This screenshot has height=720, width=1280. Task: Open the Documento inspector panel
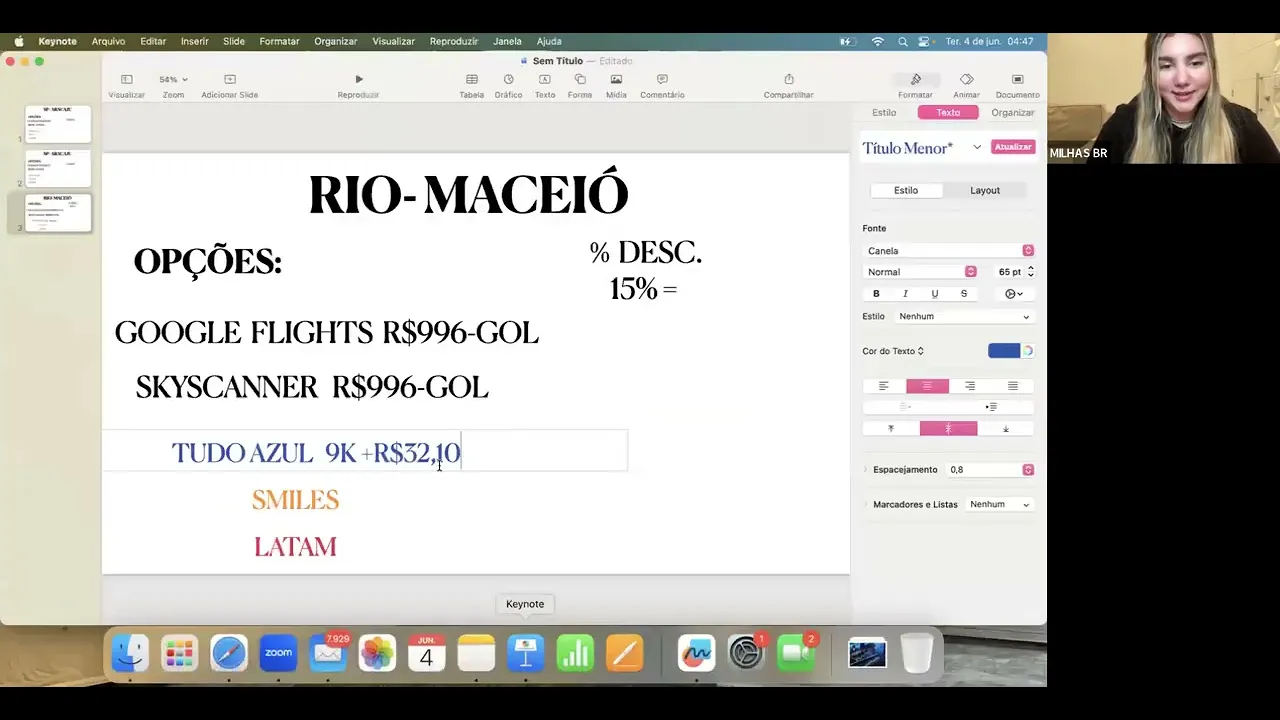[x=1017, y=86]
